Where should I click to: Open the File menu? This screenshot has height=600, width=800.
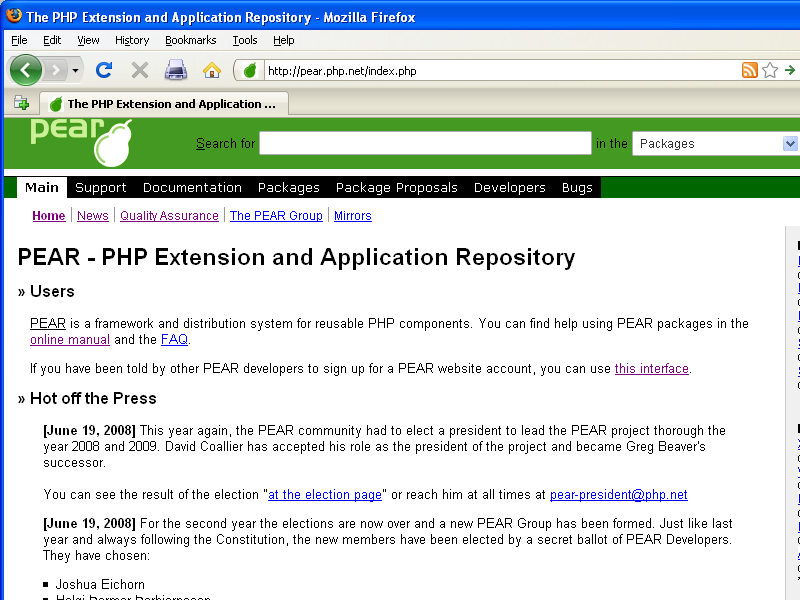tap(19, 40)
